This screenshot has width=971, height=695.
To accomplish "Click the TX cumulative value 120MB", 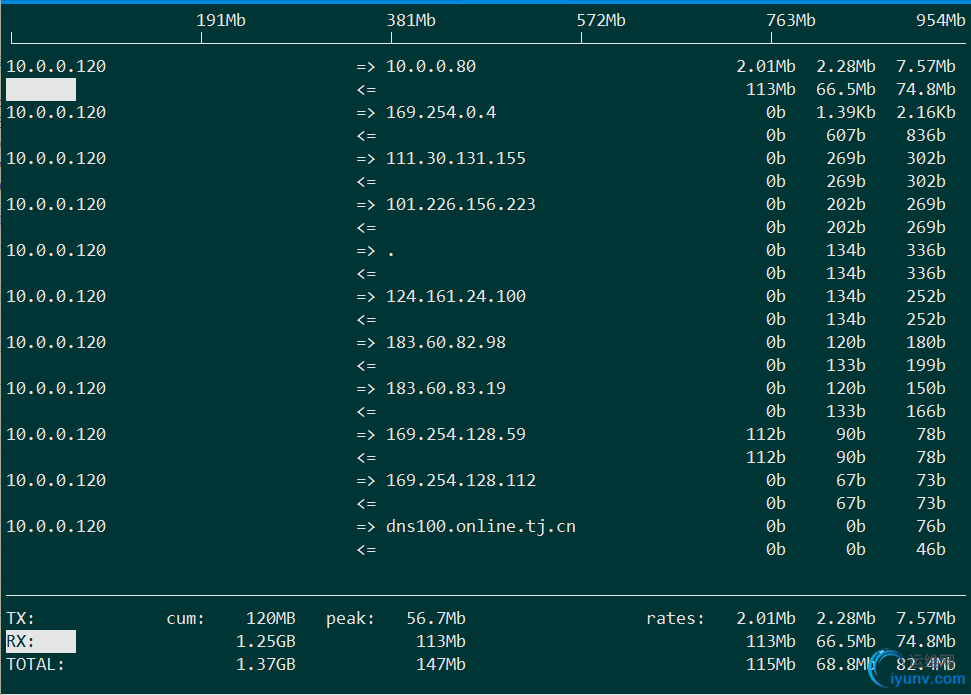I will [x=271, y=618].
